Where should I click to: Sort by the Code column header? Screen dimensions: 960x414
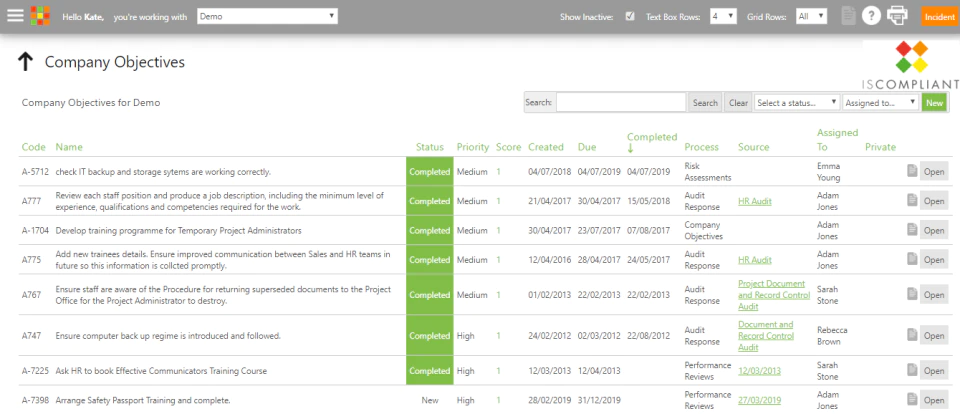(34, 147)
